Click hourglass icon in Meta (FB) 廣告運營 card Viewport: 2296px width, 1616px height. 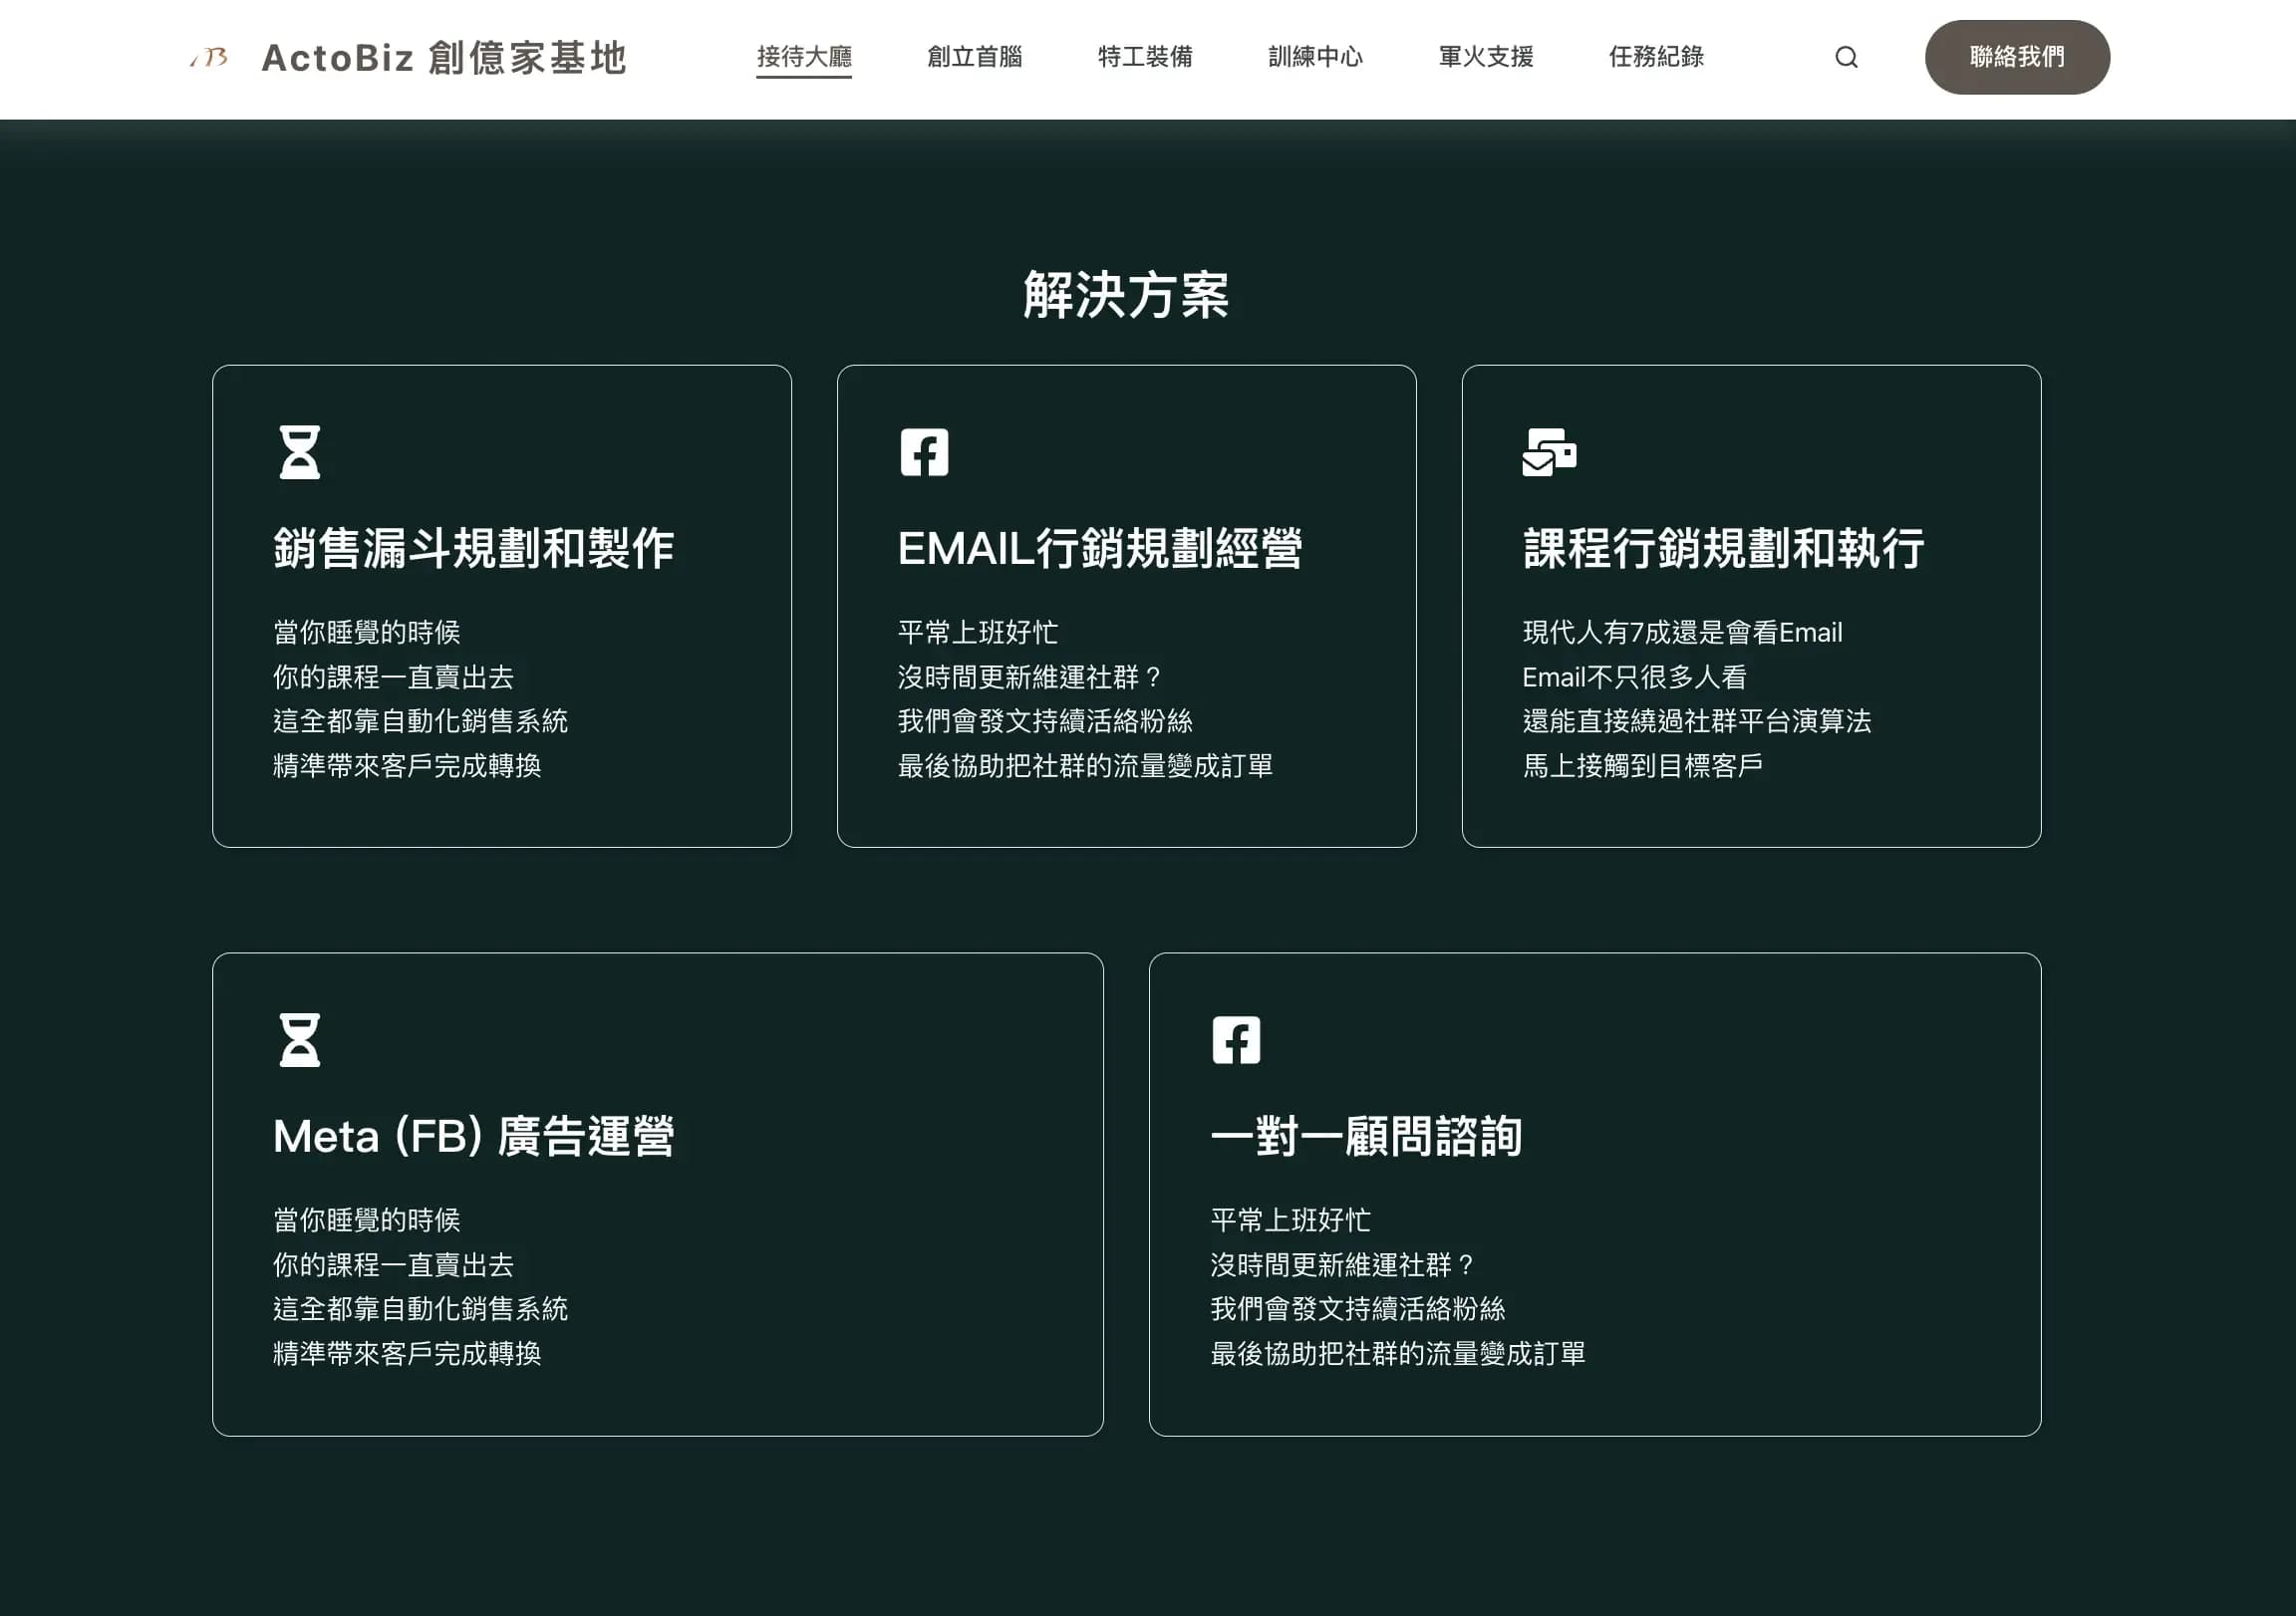coord(299,1040)
